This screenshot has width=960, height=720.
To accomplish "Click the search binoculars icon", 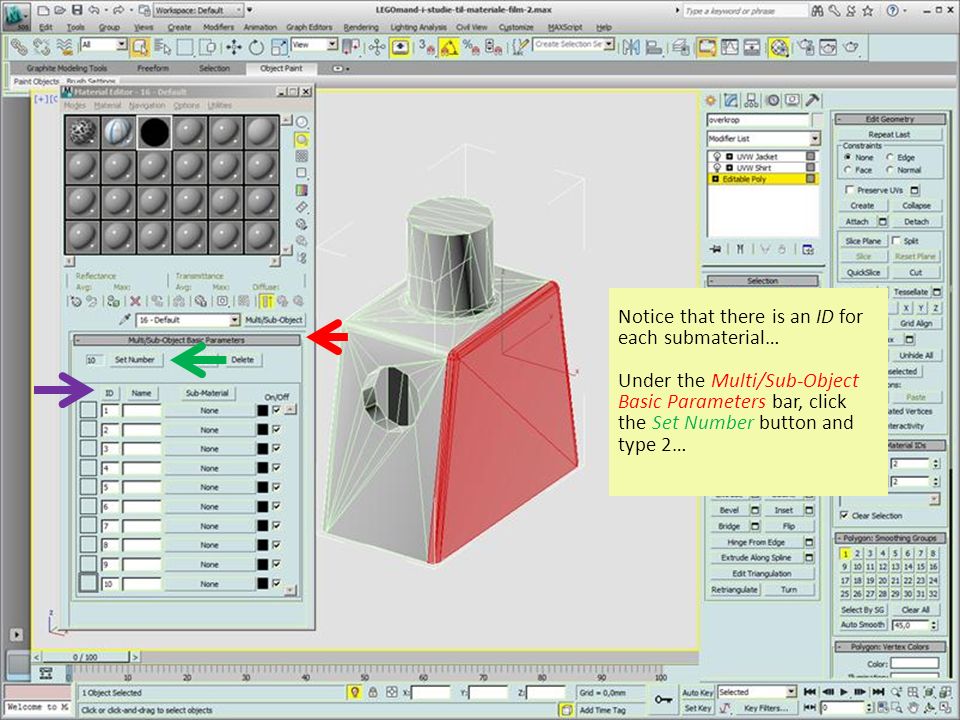I will [x=817, y=10].
